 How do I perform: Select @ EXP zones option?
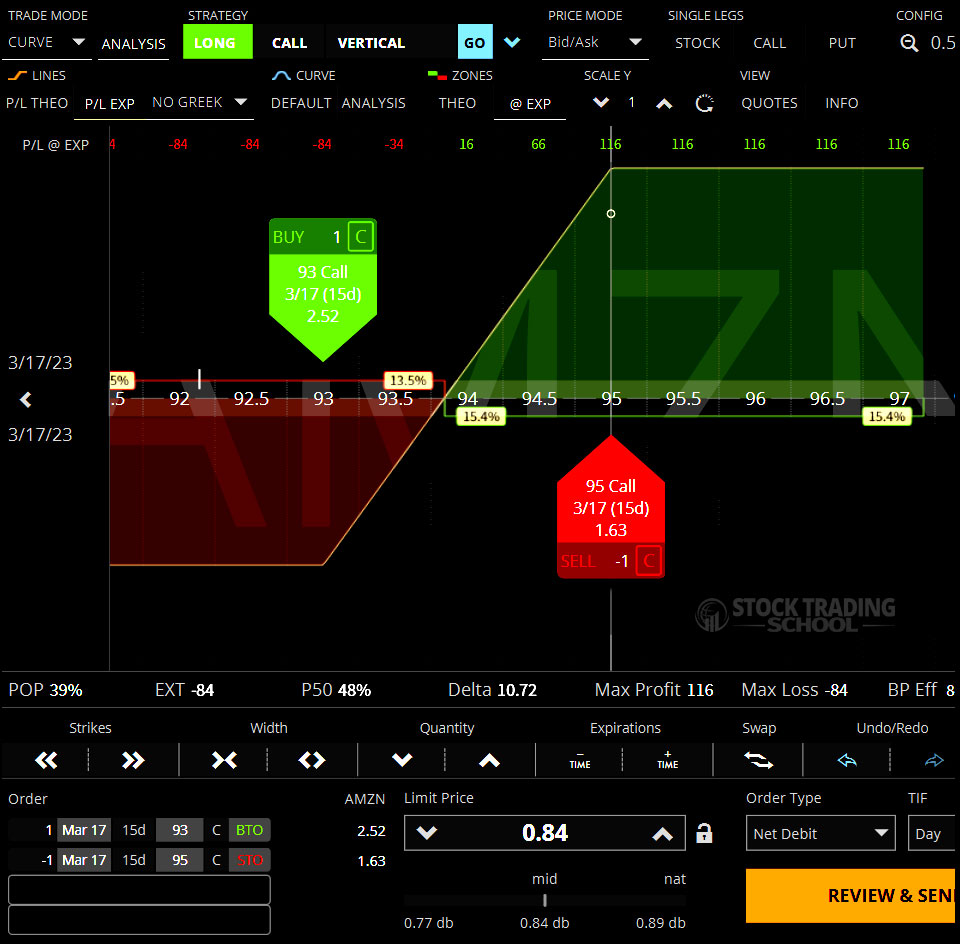[530, 103]
